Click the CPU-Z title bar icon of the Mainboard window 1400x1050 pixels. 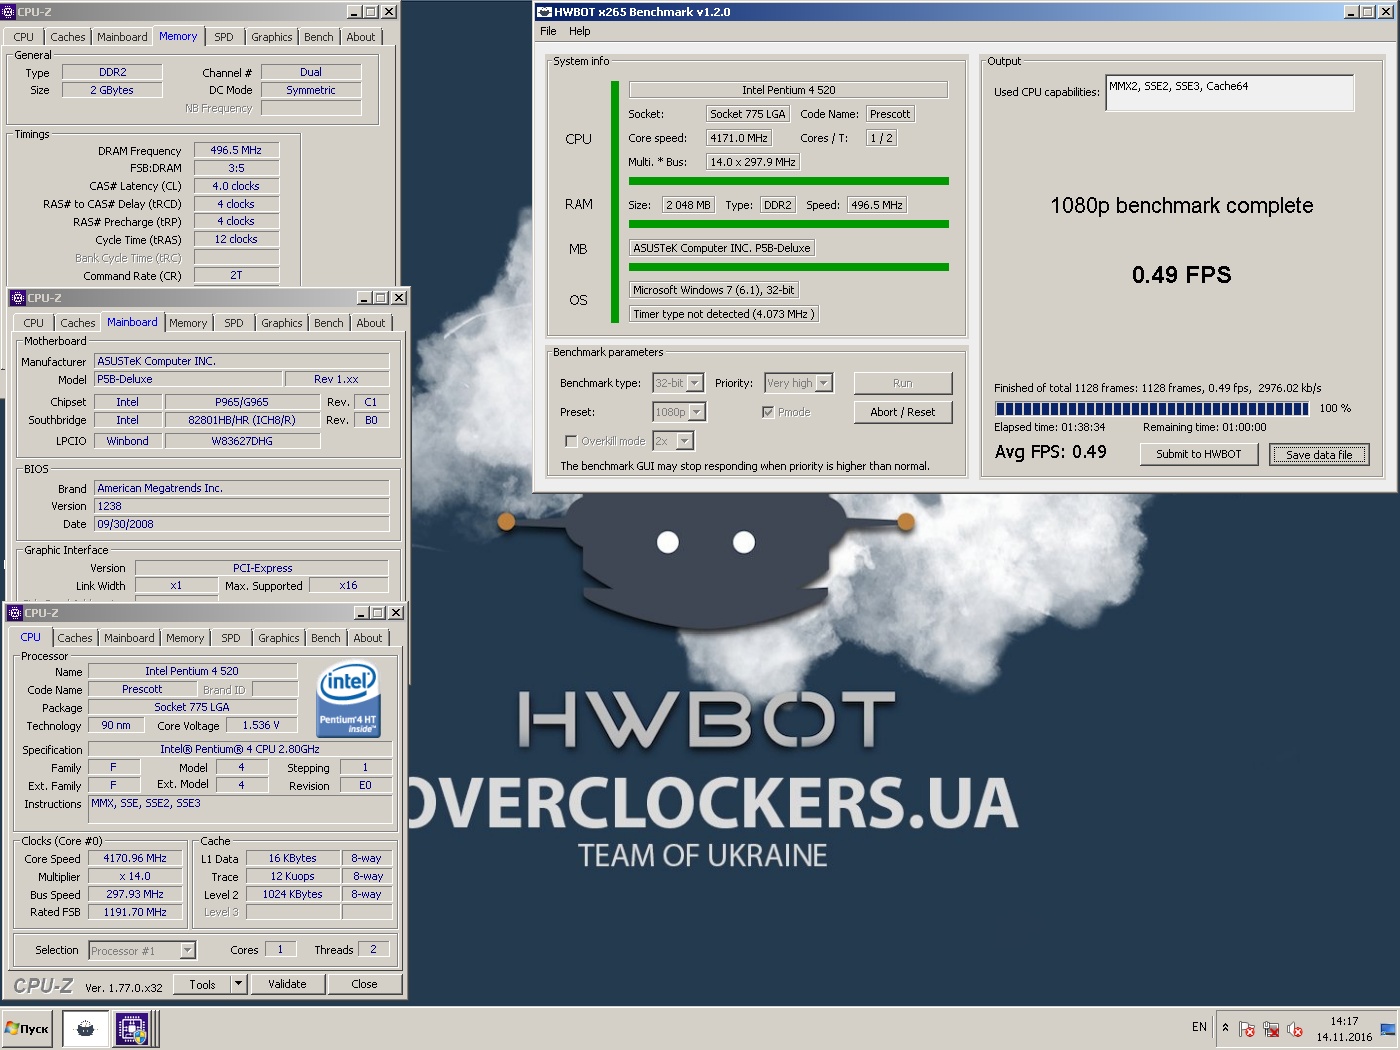(x=17, y=298)
